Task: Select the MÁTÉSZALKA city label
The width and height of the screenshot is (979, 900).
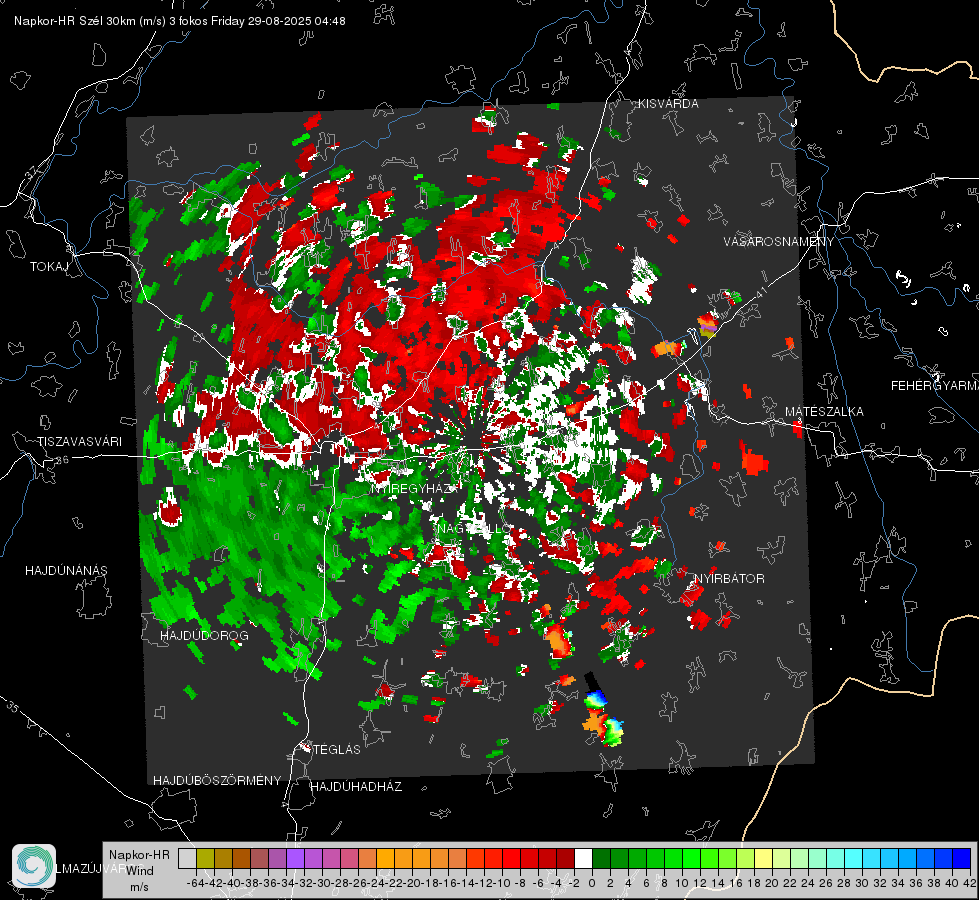Action: (x=824, y=411)
